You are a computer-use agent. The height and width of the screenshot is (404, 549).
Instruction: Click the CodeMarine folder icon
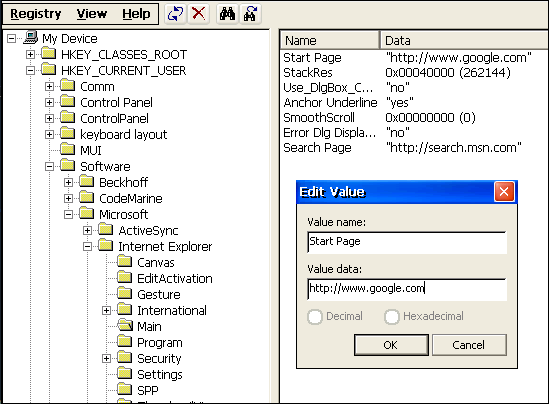pos(86,198)
